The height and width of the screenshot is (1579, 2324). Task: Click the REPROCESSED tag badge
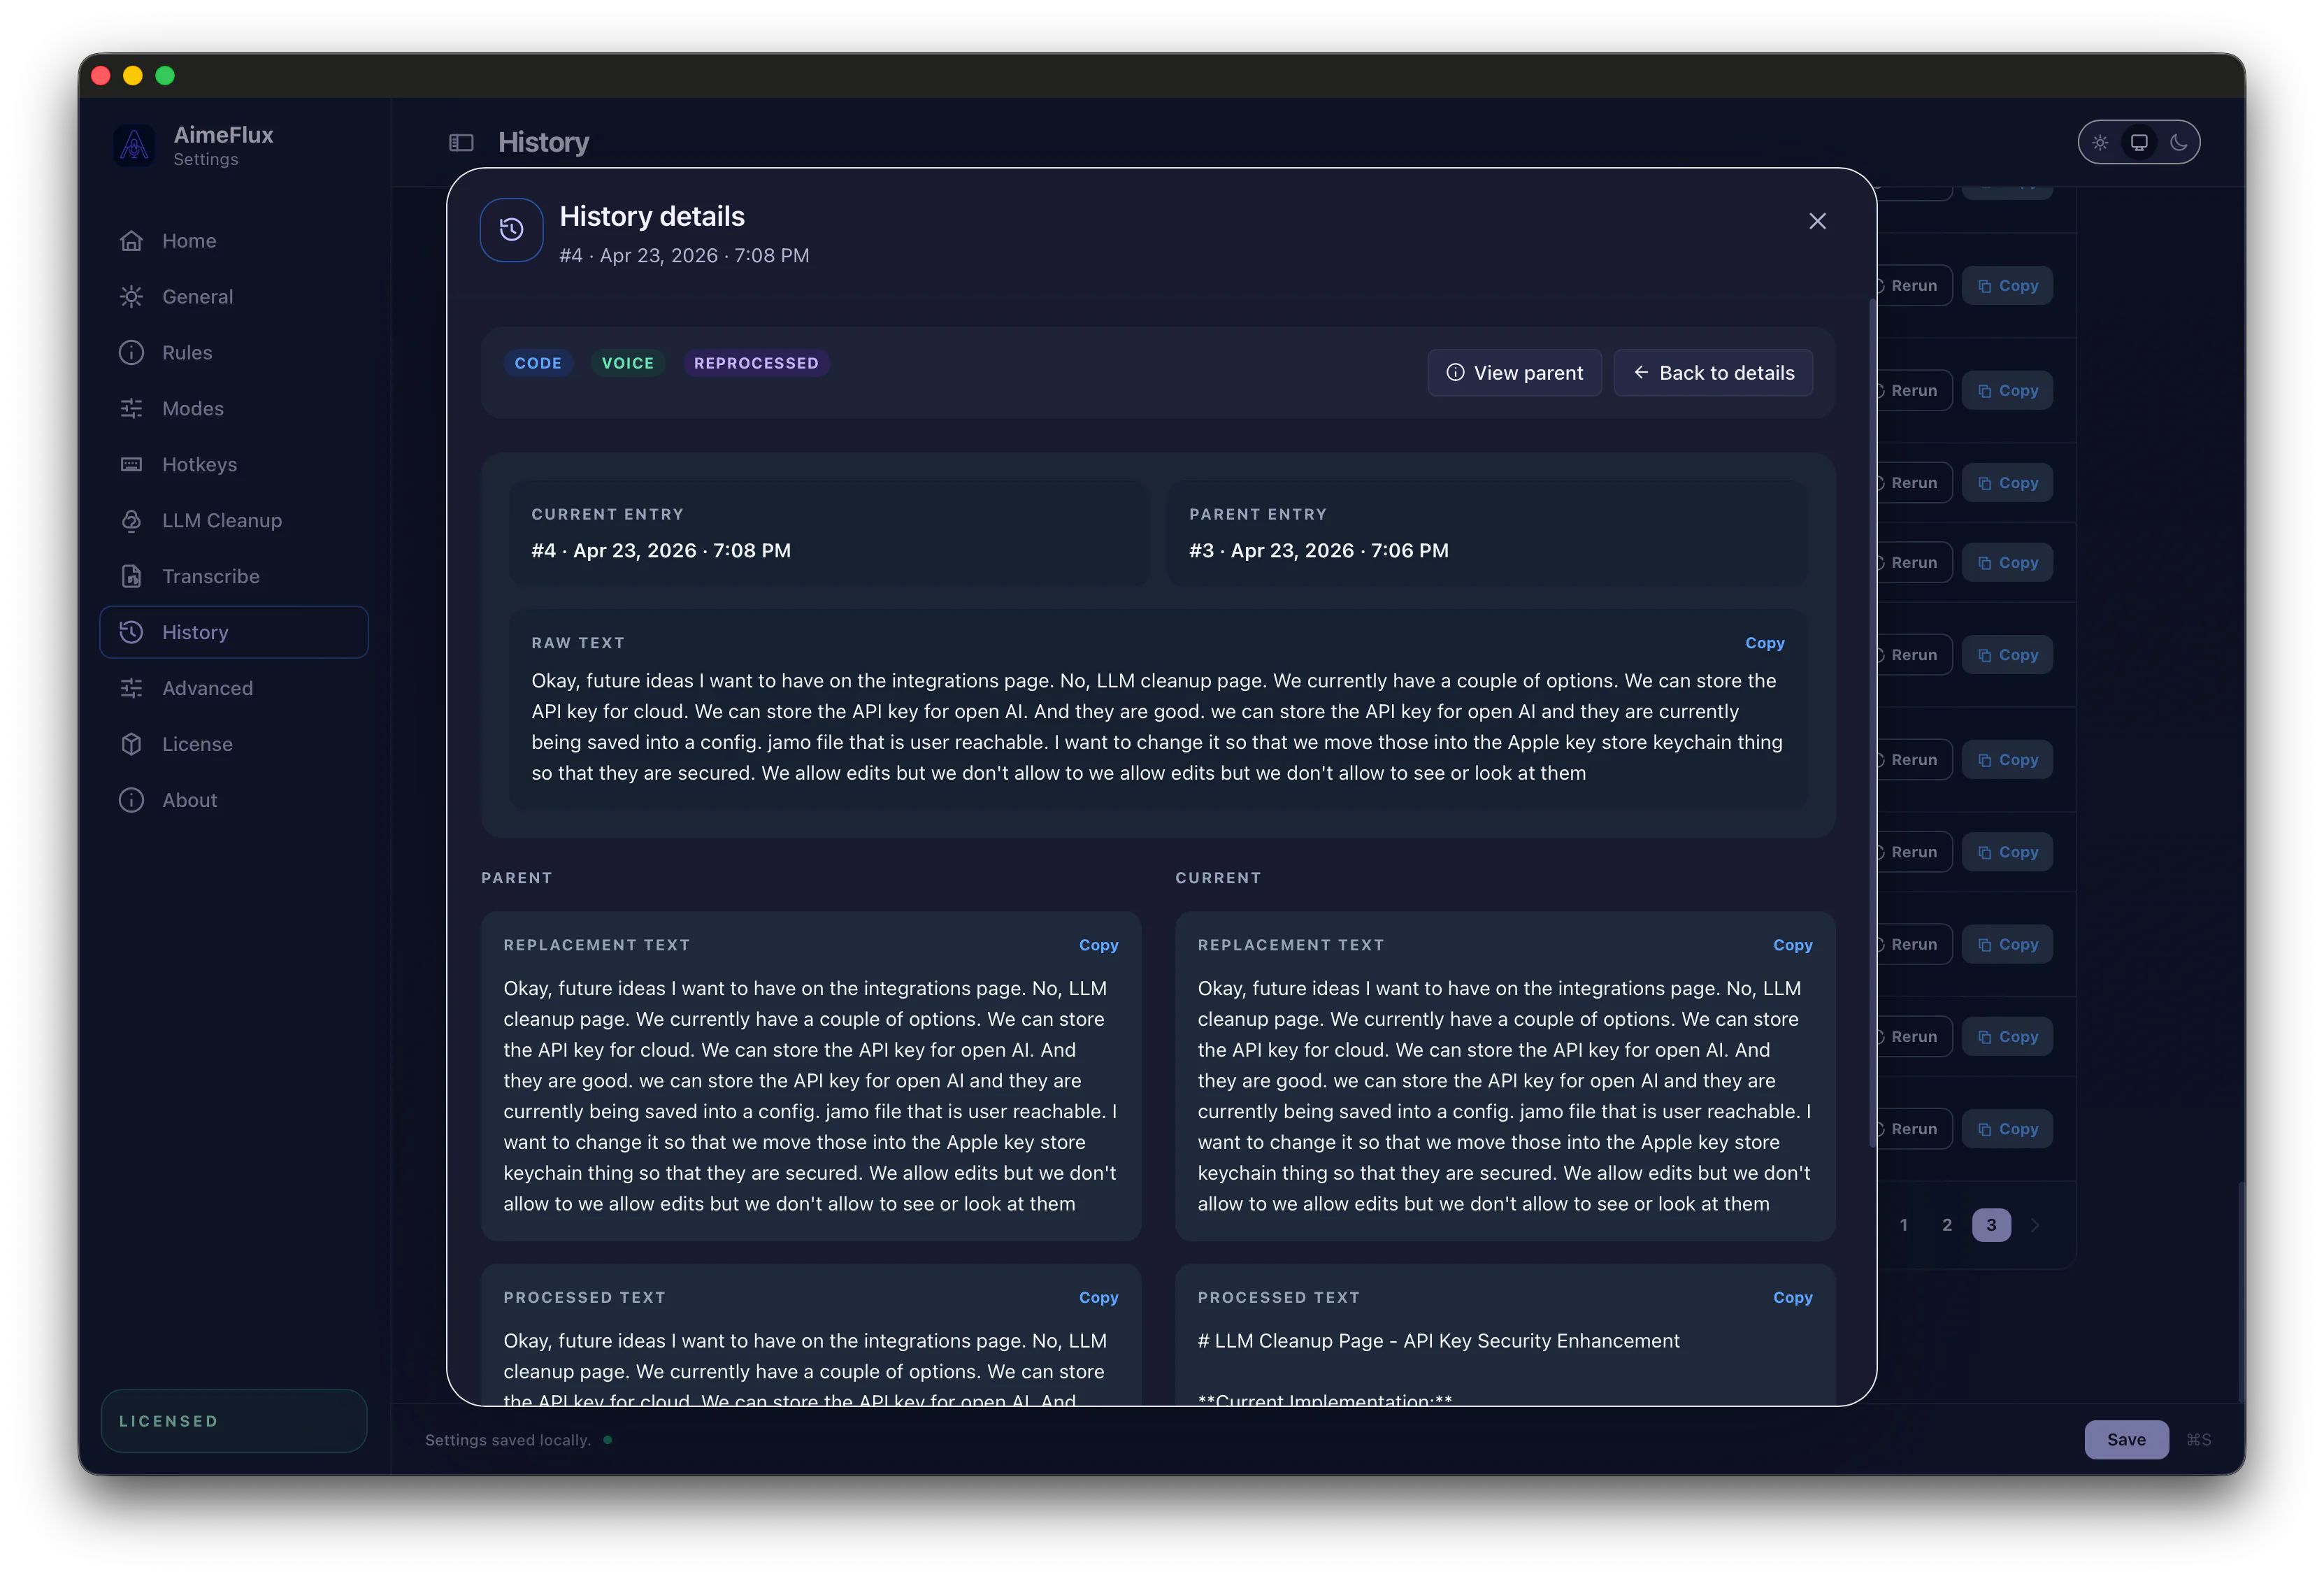[756, 364]
